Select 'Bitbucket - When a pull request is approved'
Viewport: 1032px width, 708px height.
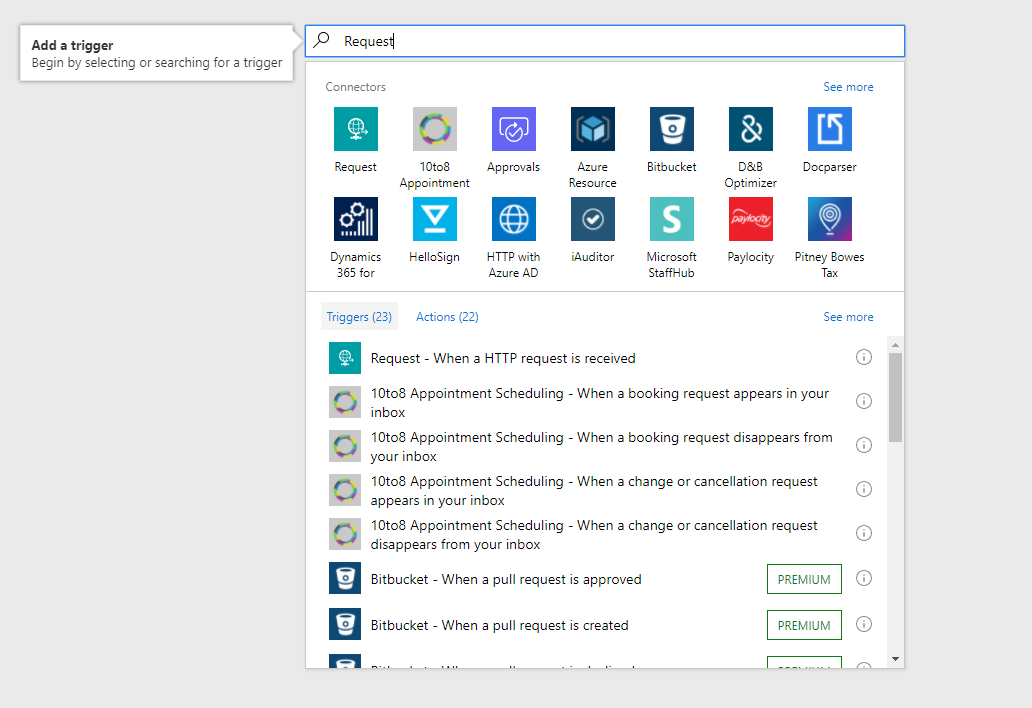point(506,579)
